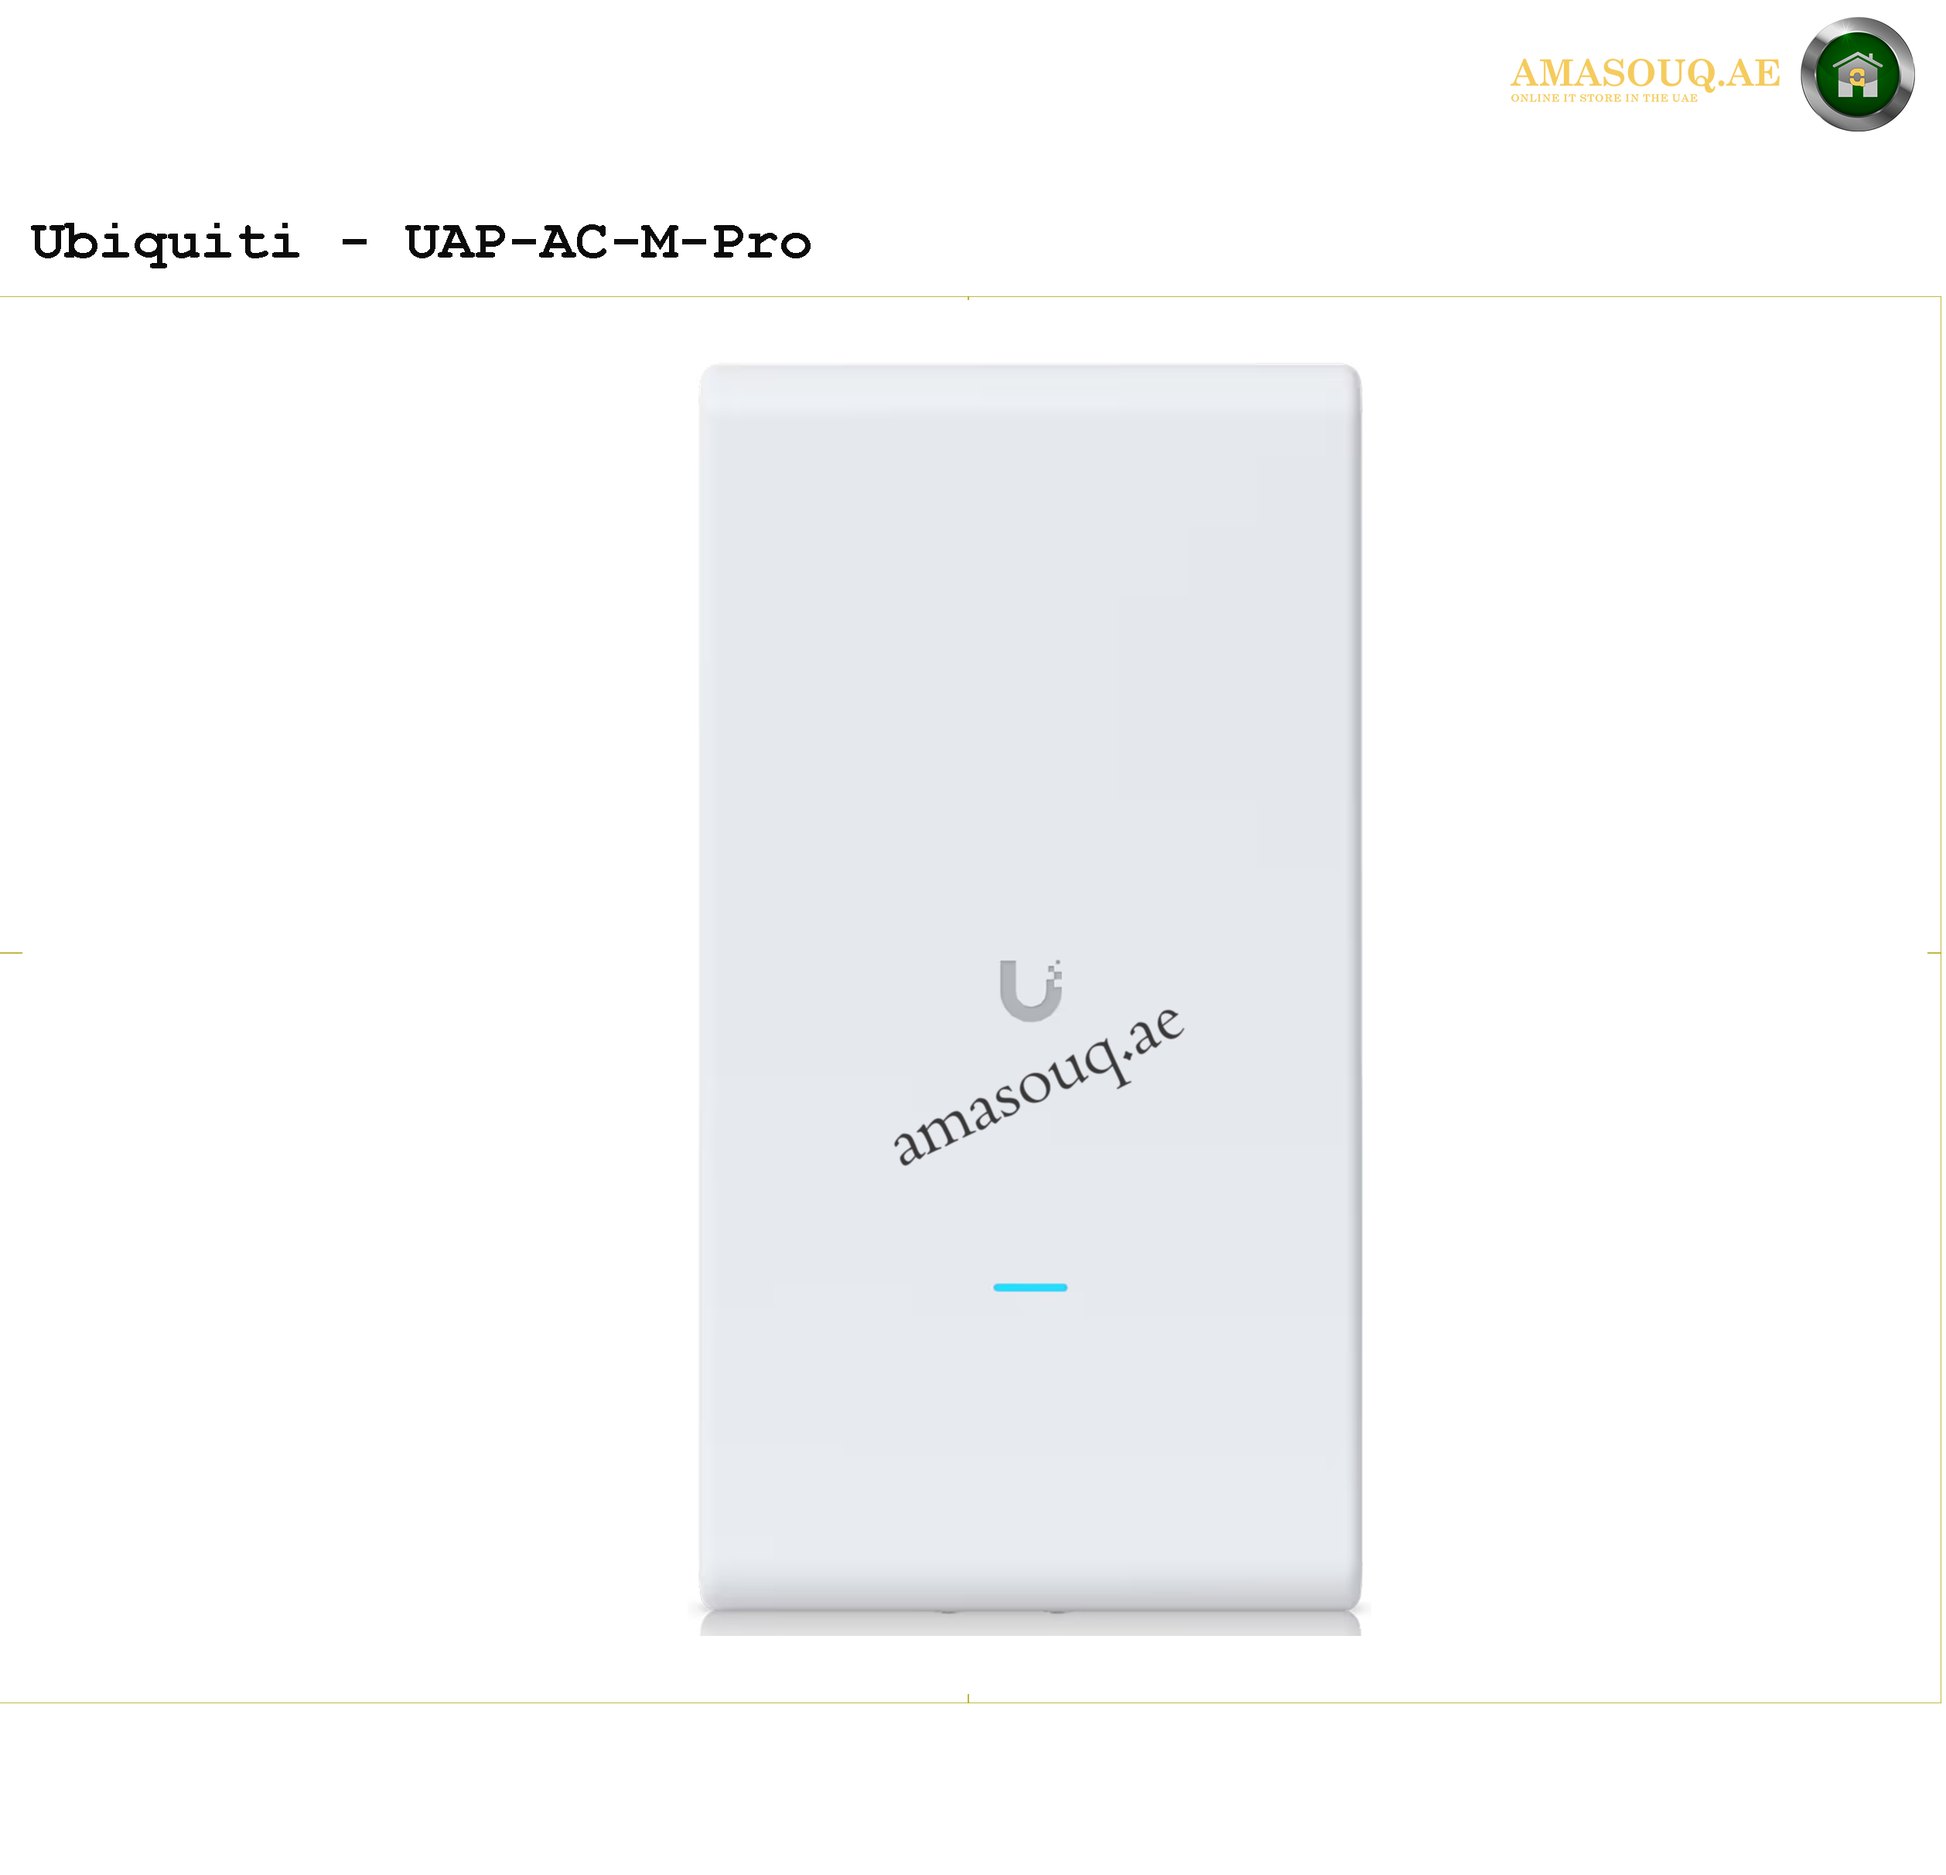Click the bottom base of the access point
The image size is (1946, 1875).
coord(1030,1621)
